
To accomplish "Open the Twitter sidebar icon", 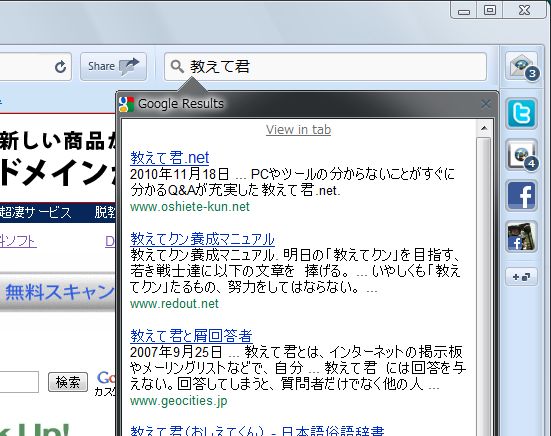I will pyautogui.click(x=521, y=113).
